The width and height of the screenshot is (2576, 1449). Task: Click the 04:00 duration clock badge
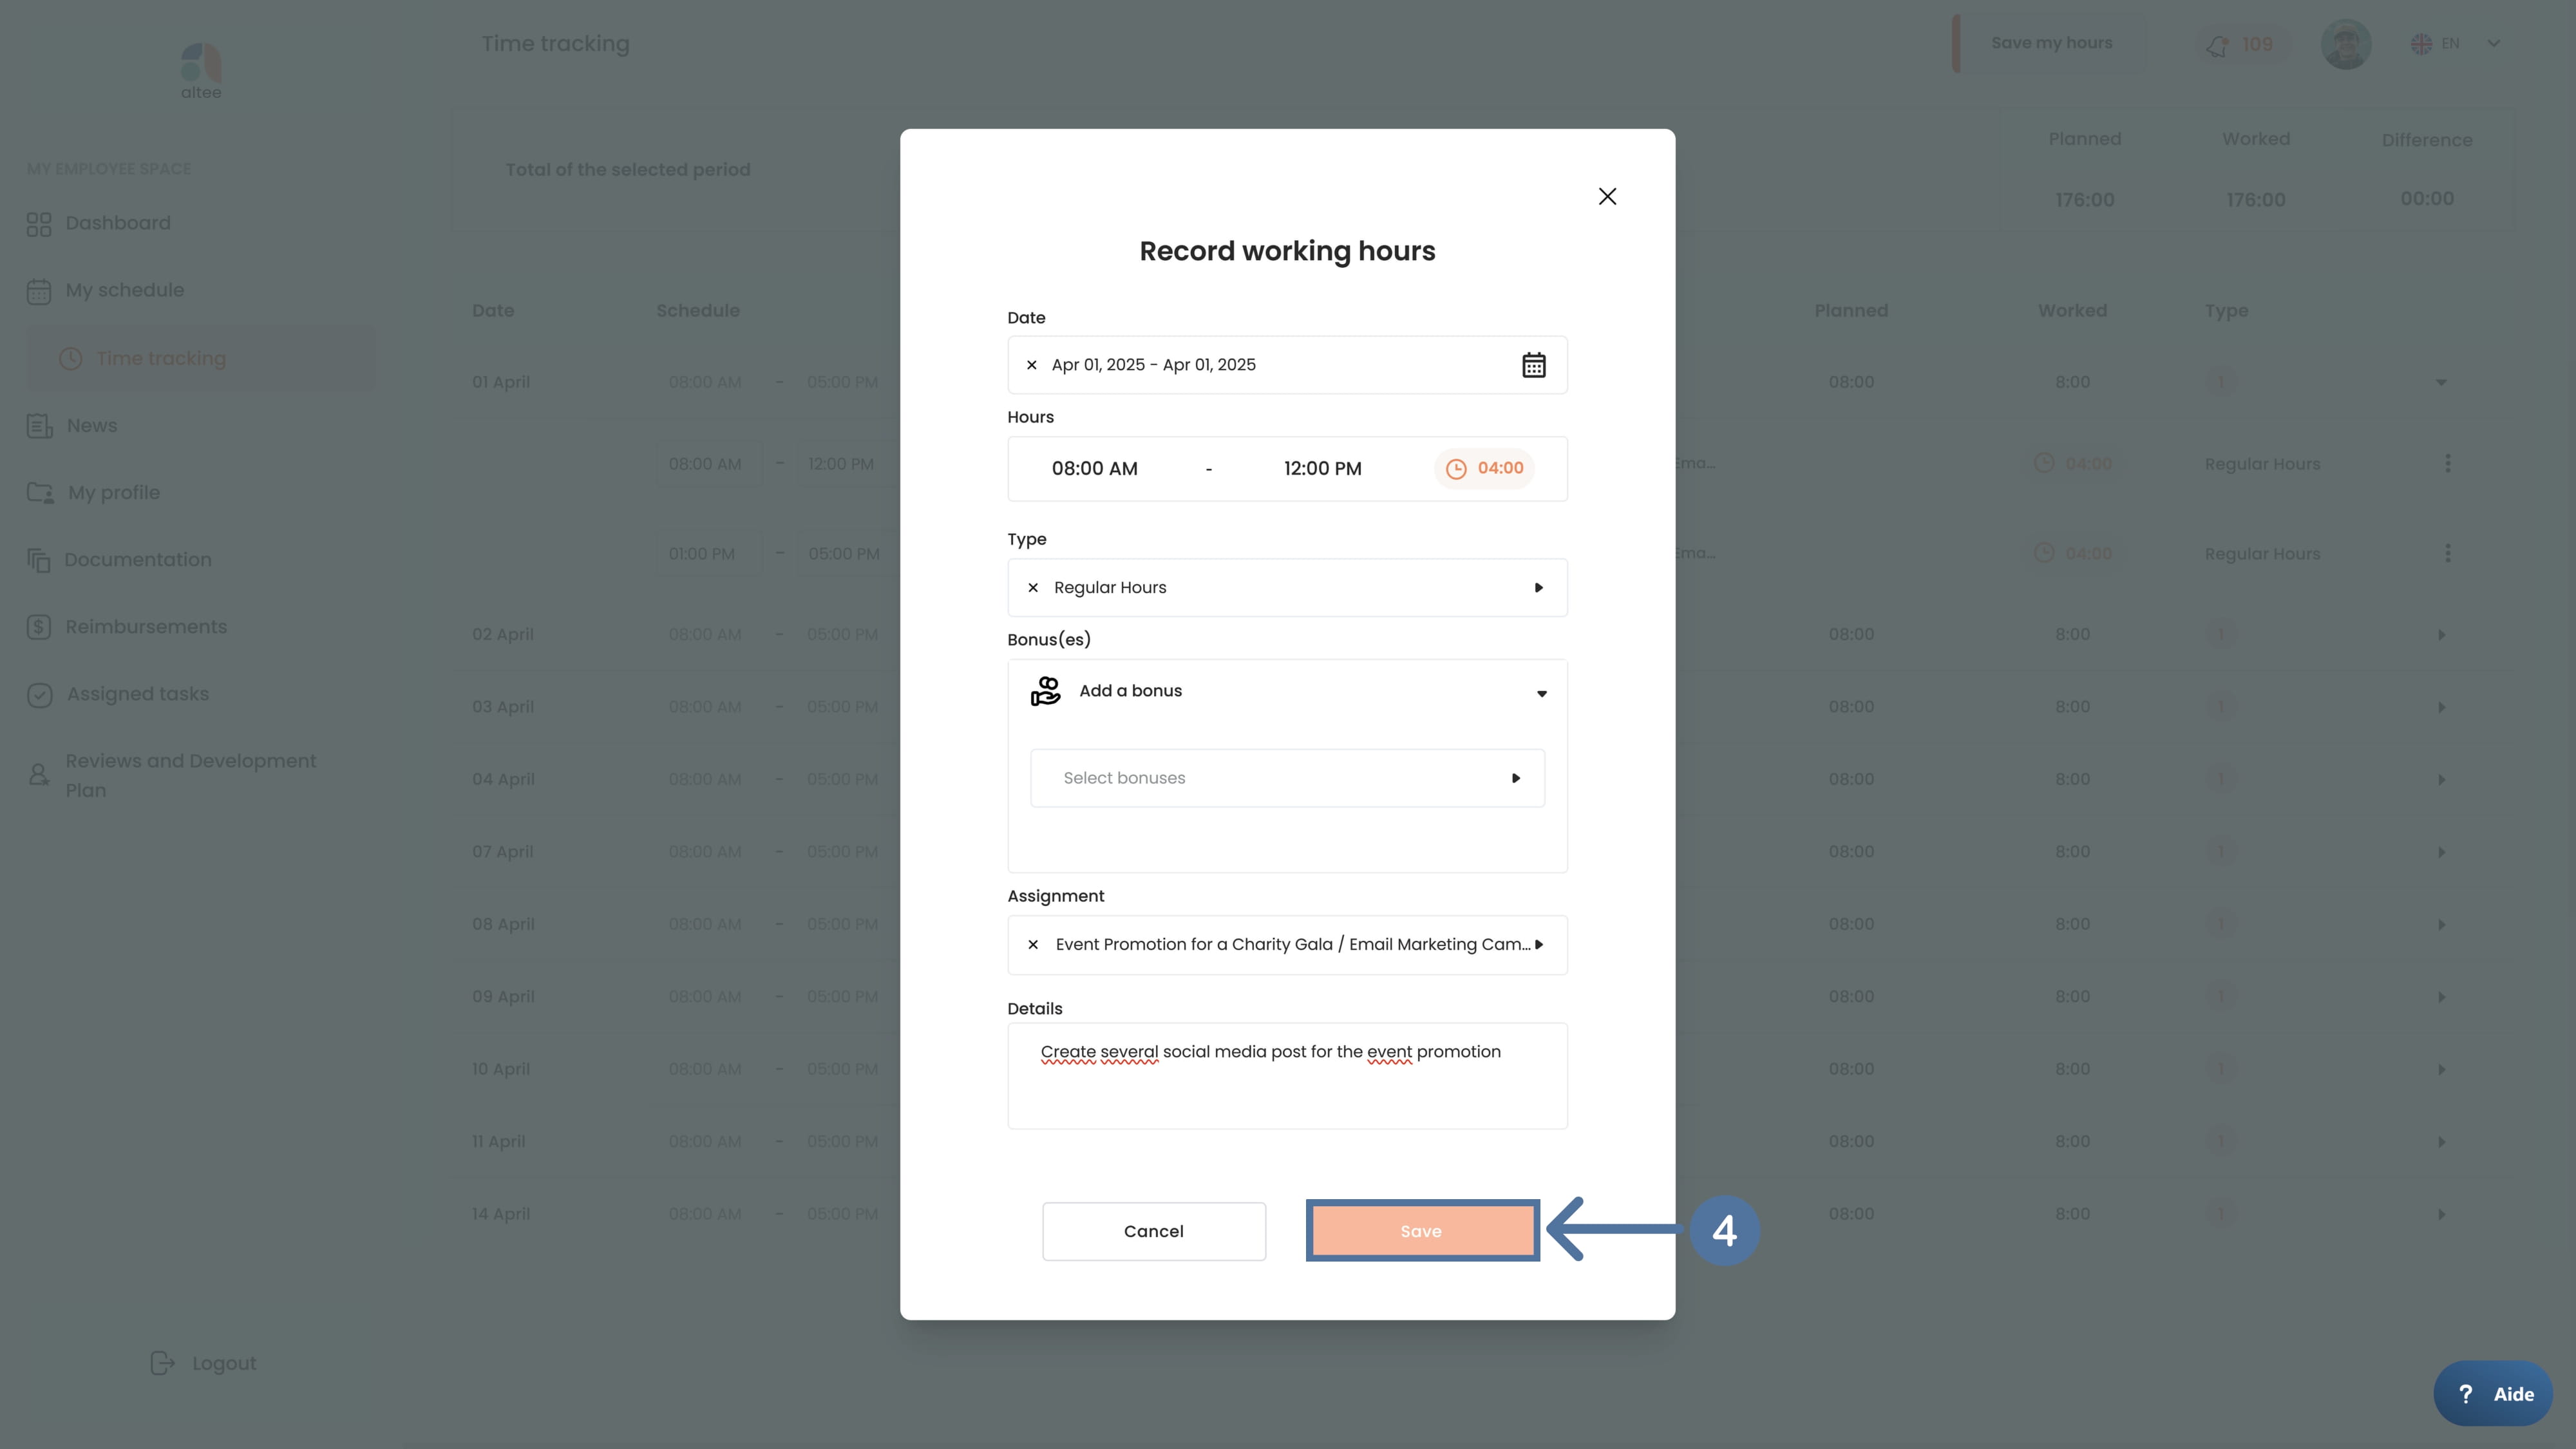1484,468
